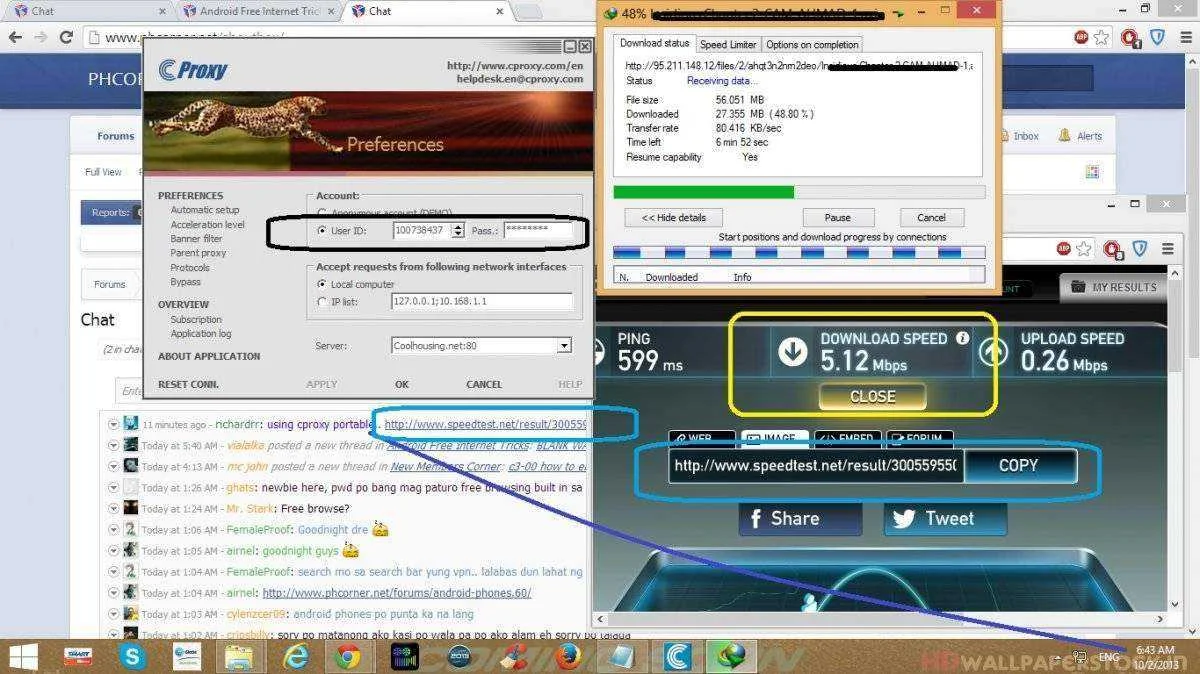The image size is (1200, 674).
Task: Open the Server dropdown showing Coolhousing.net:80
Action: (564, 345)
